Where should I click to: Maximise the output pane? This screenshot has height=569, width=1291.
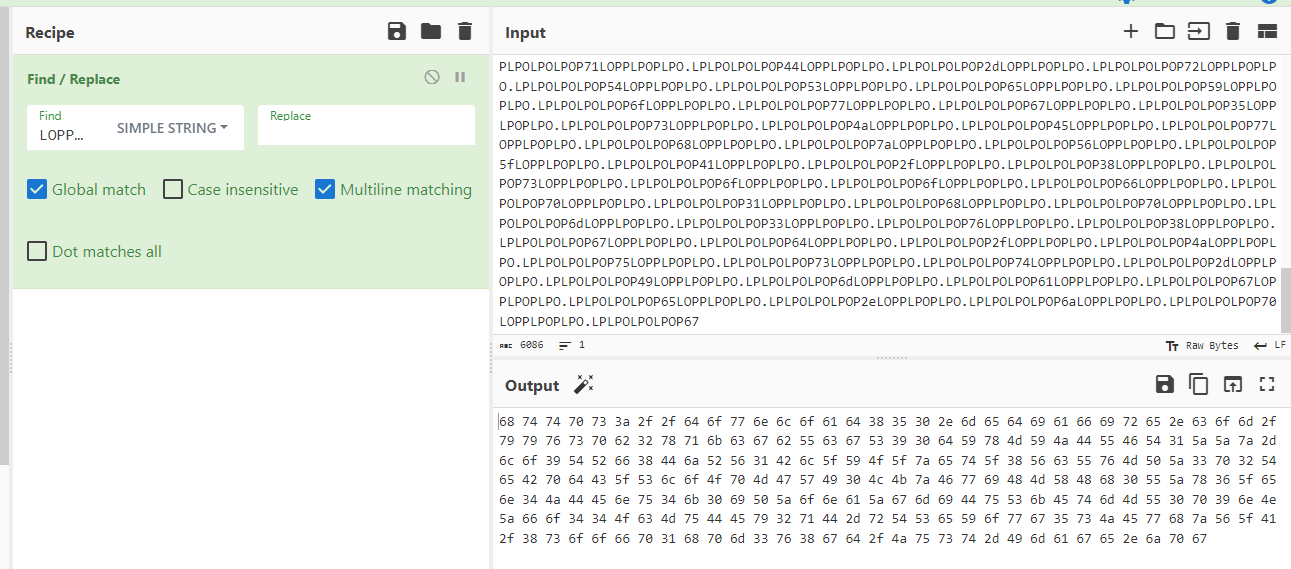[x=1267, y=384]
